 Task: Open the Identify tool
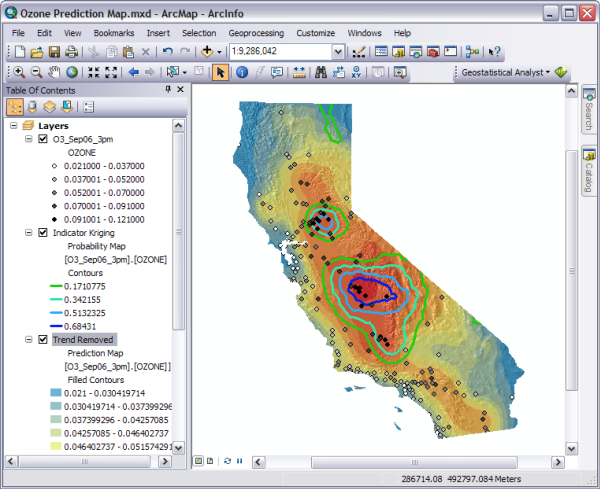coord(241,72)
